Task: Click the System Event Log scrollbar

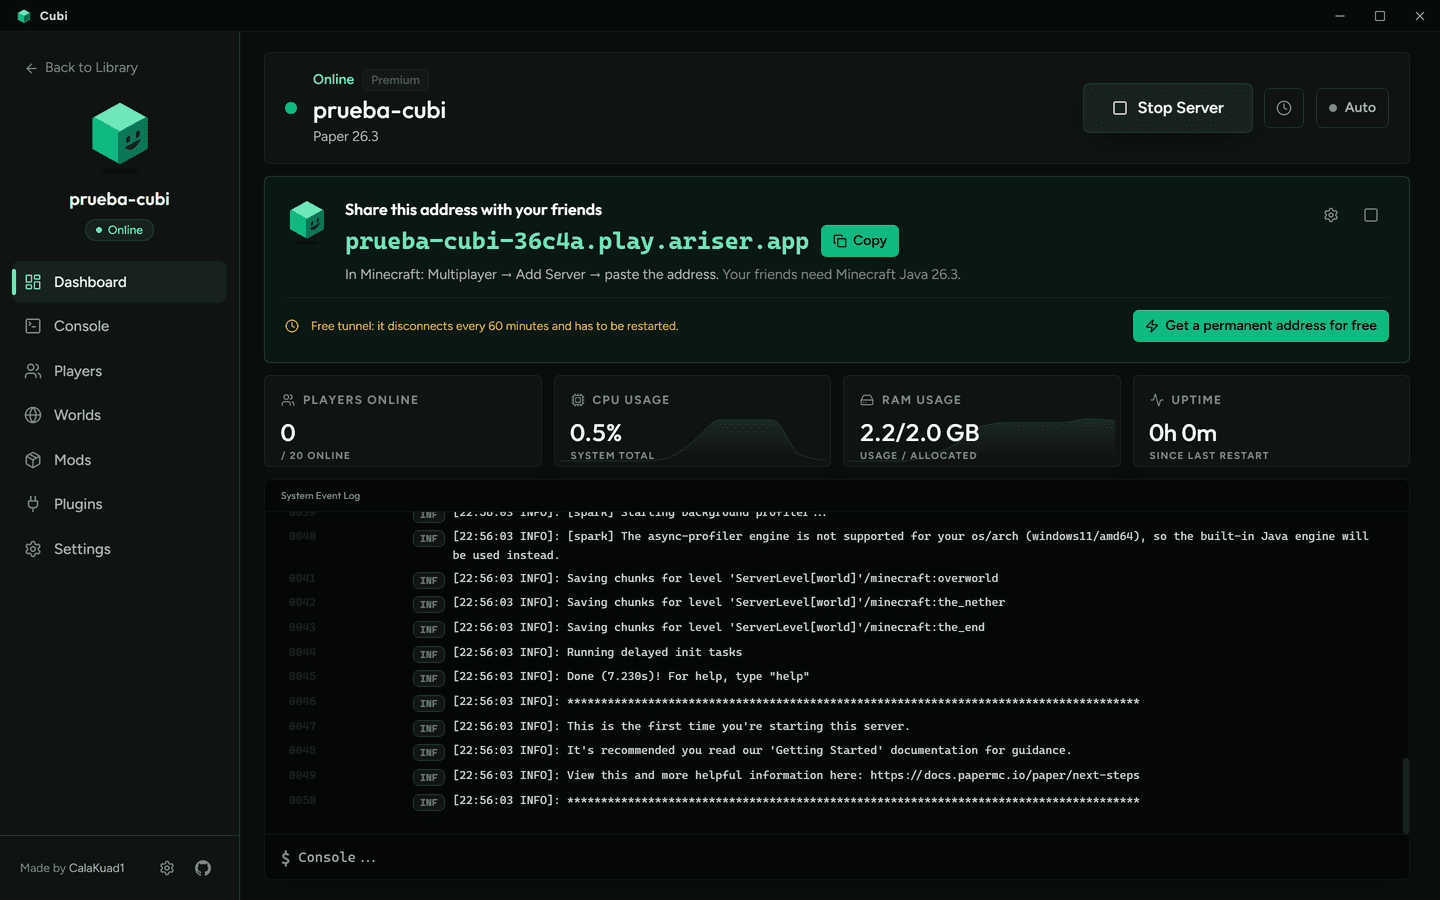Action: pyautogui.click(x=1405, y=796)
